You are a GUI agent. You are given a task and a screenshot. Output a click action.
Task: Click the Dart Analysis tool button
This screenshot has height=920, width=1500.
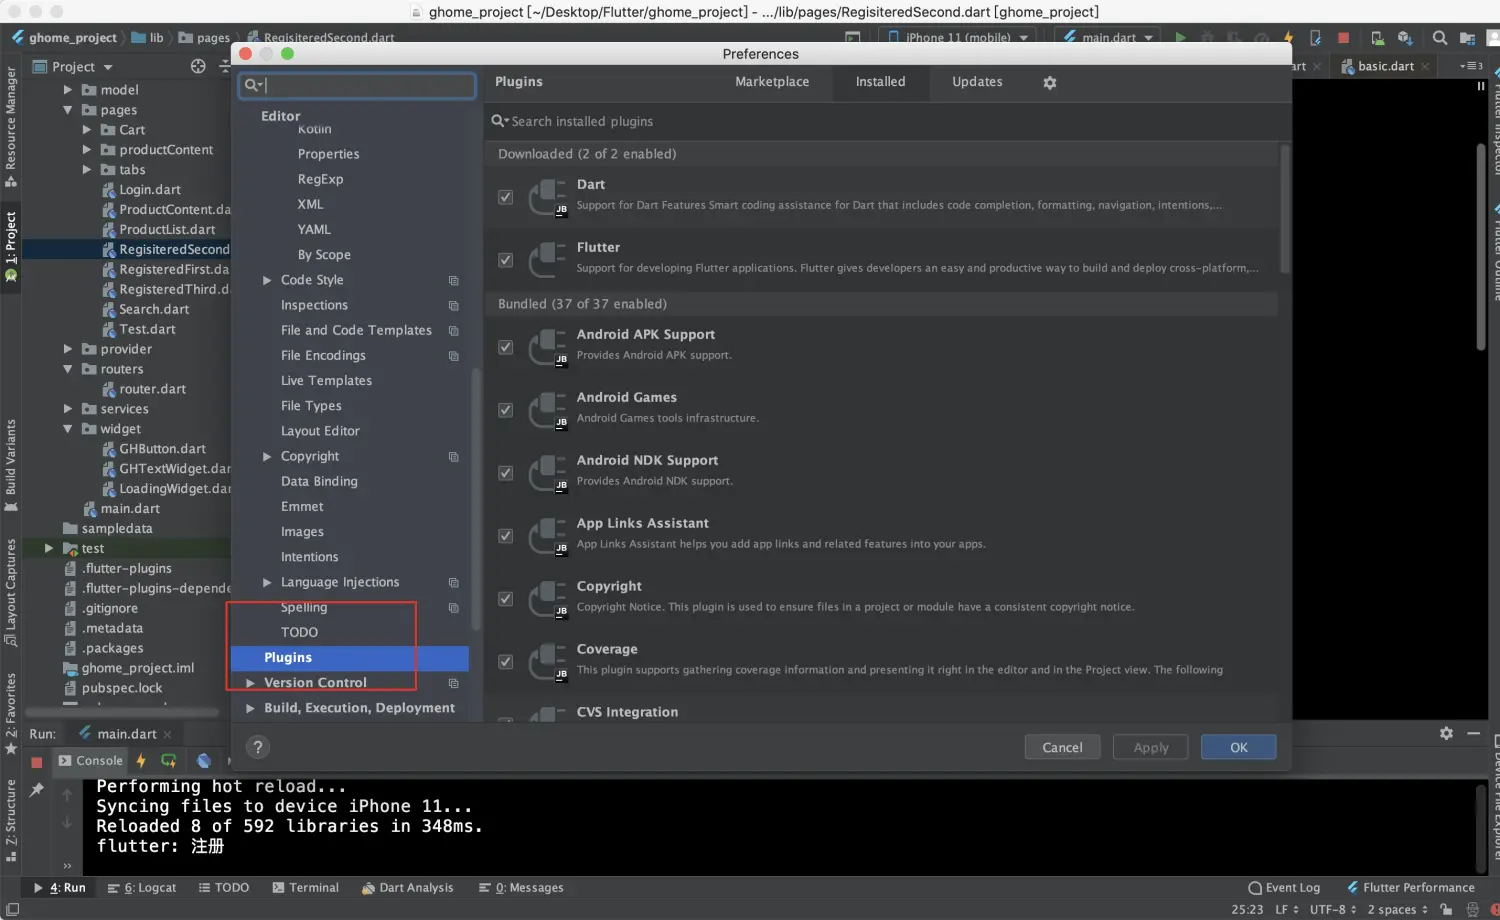(x=407, y=888)
